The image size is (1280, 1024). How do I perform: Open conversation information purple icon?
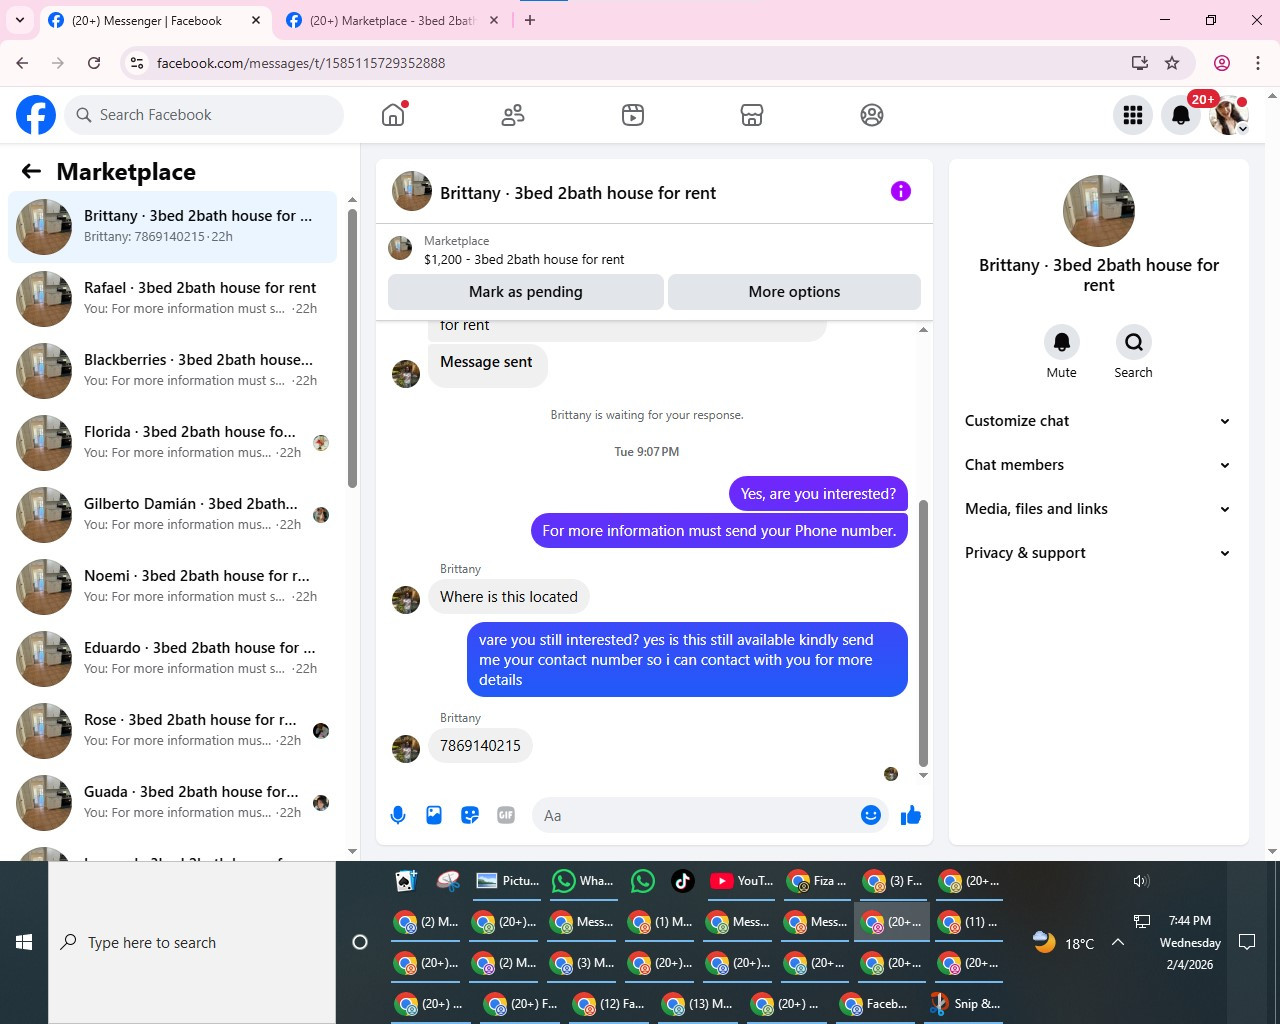pos(901,191)
